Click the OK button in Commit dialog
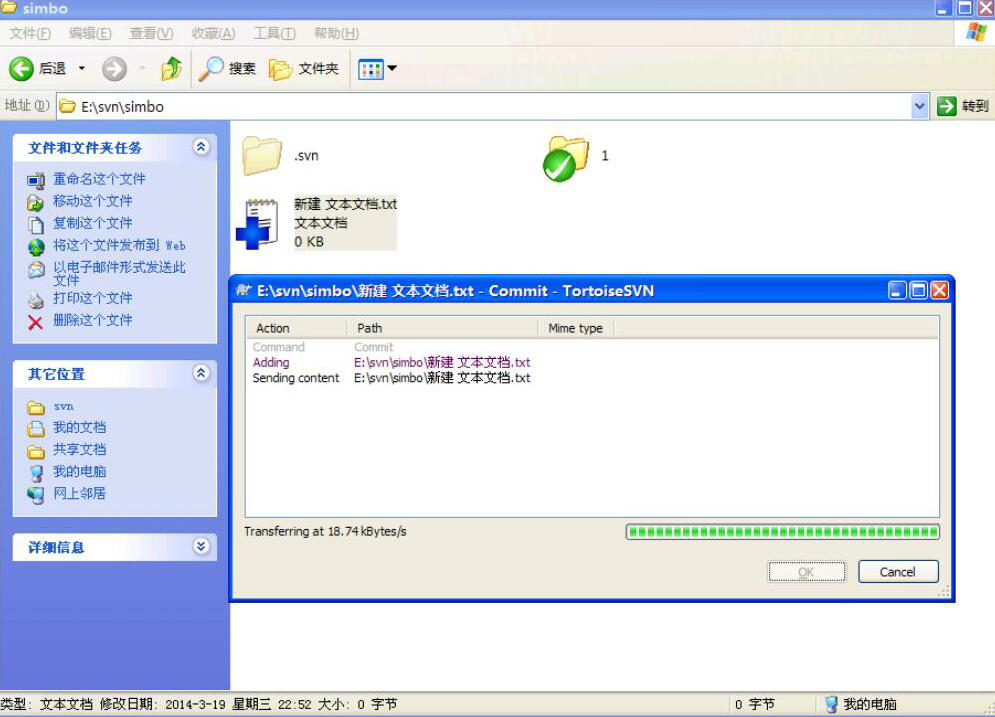 (x=807, y=572)
